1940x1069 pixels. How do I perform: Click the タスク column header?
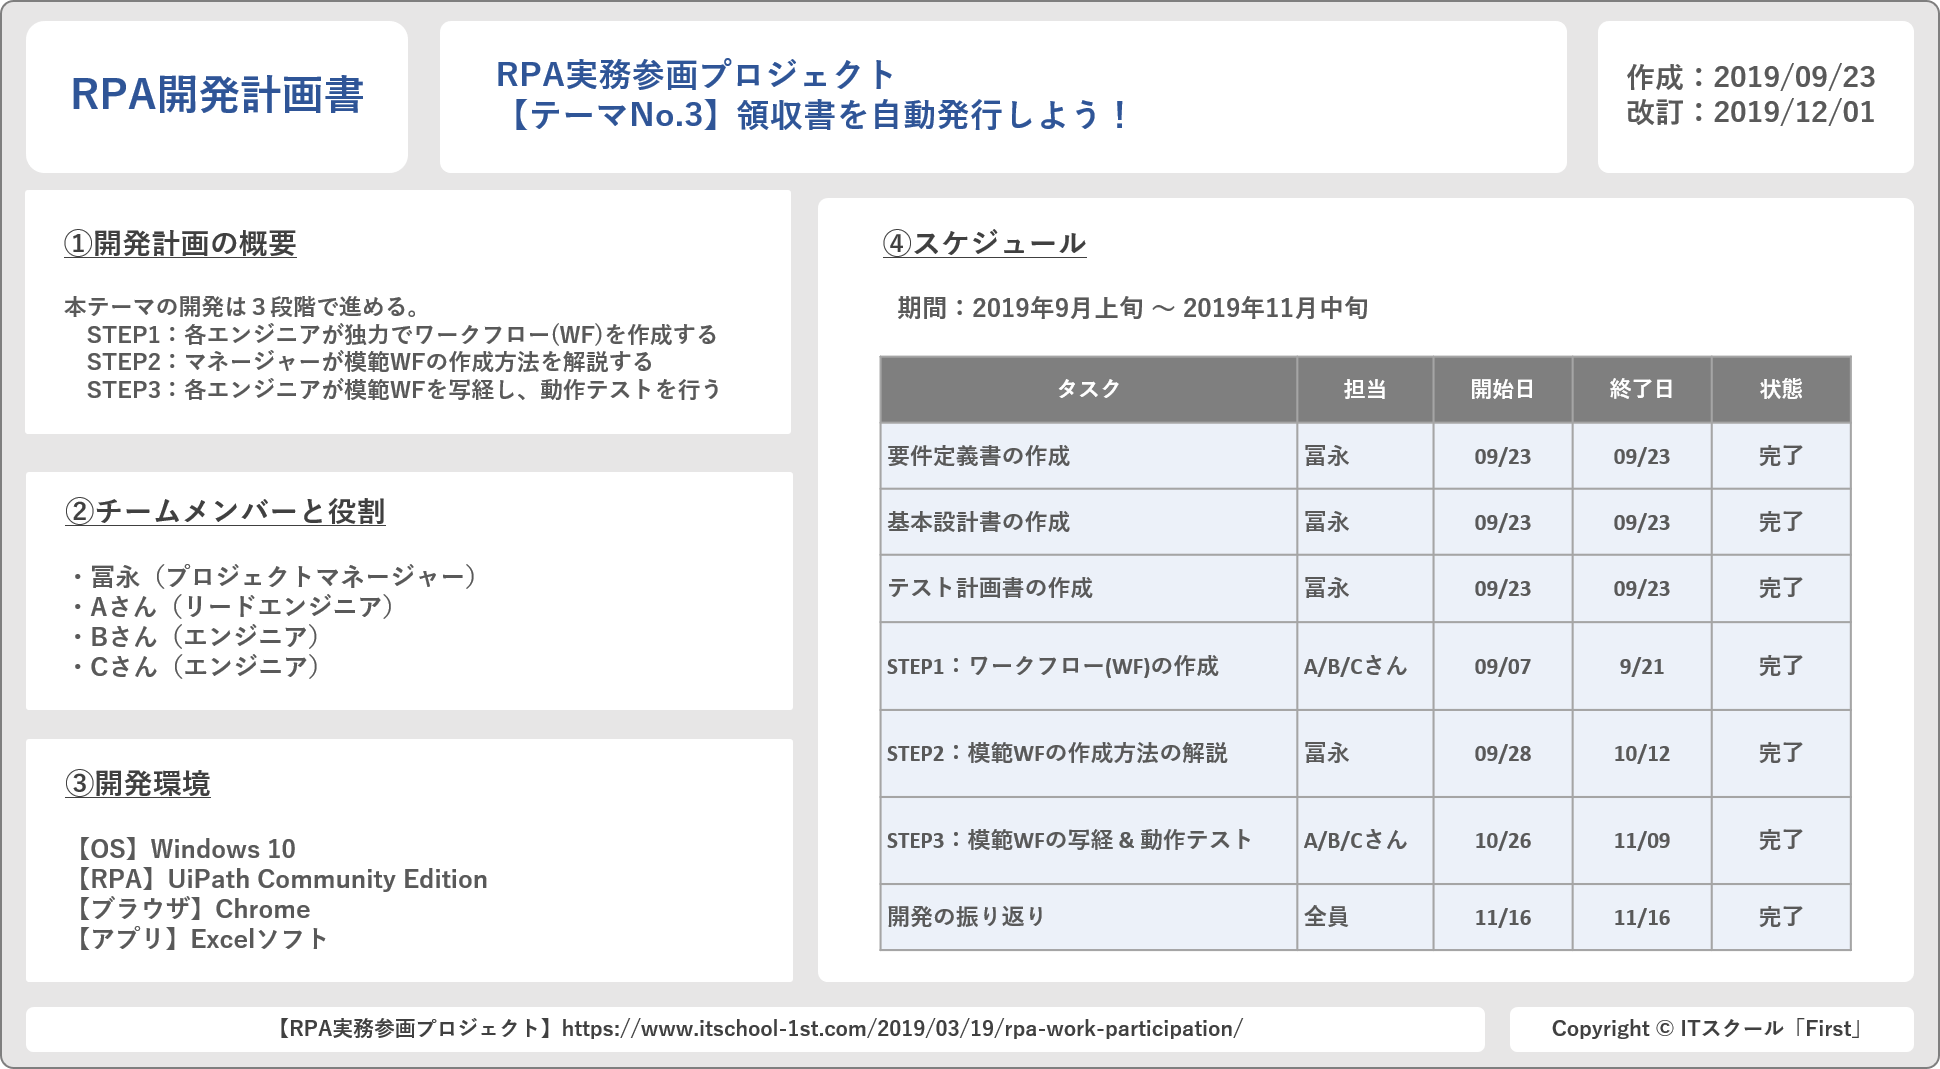(1088, 389)
